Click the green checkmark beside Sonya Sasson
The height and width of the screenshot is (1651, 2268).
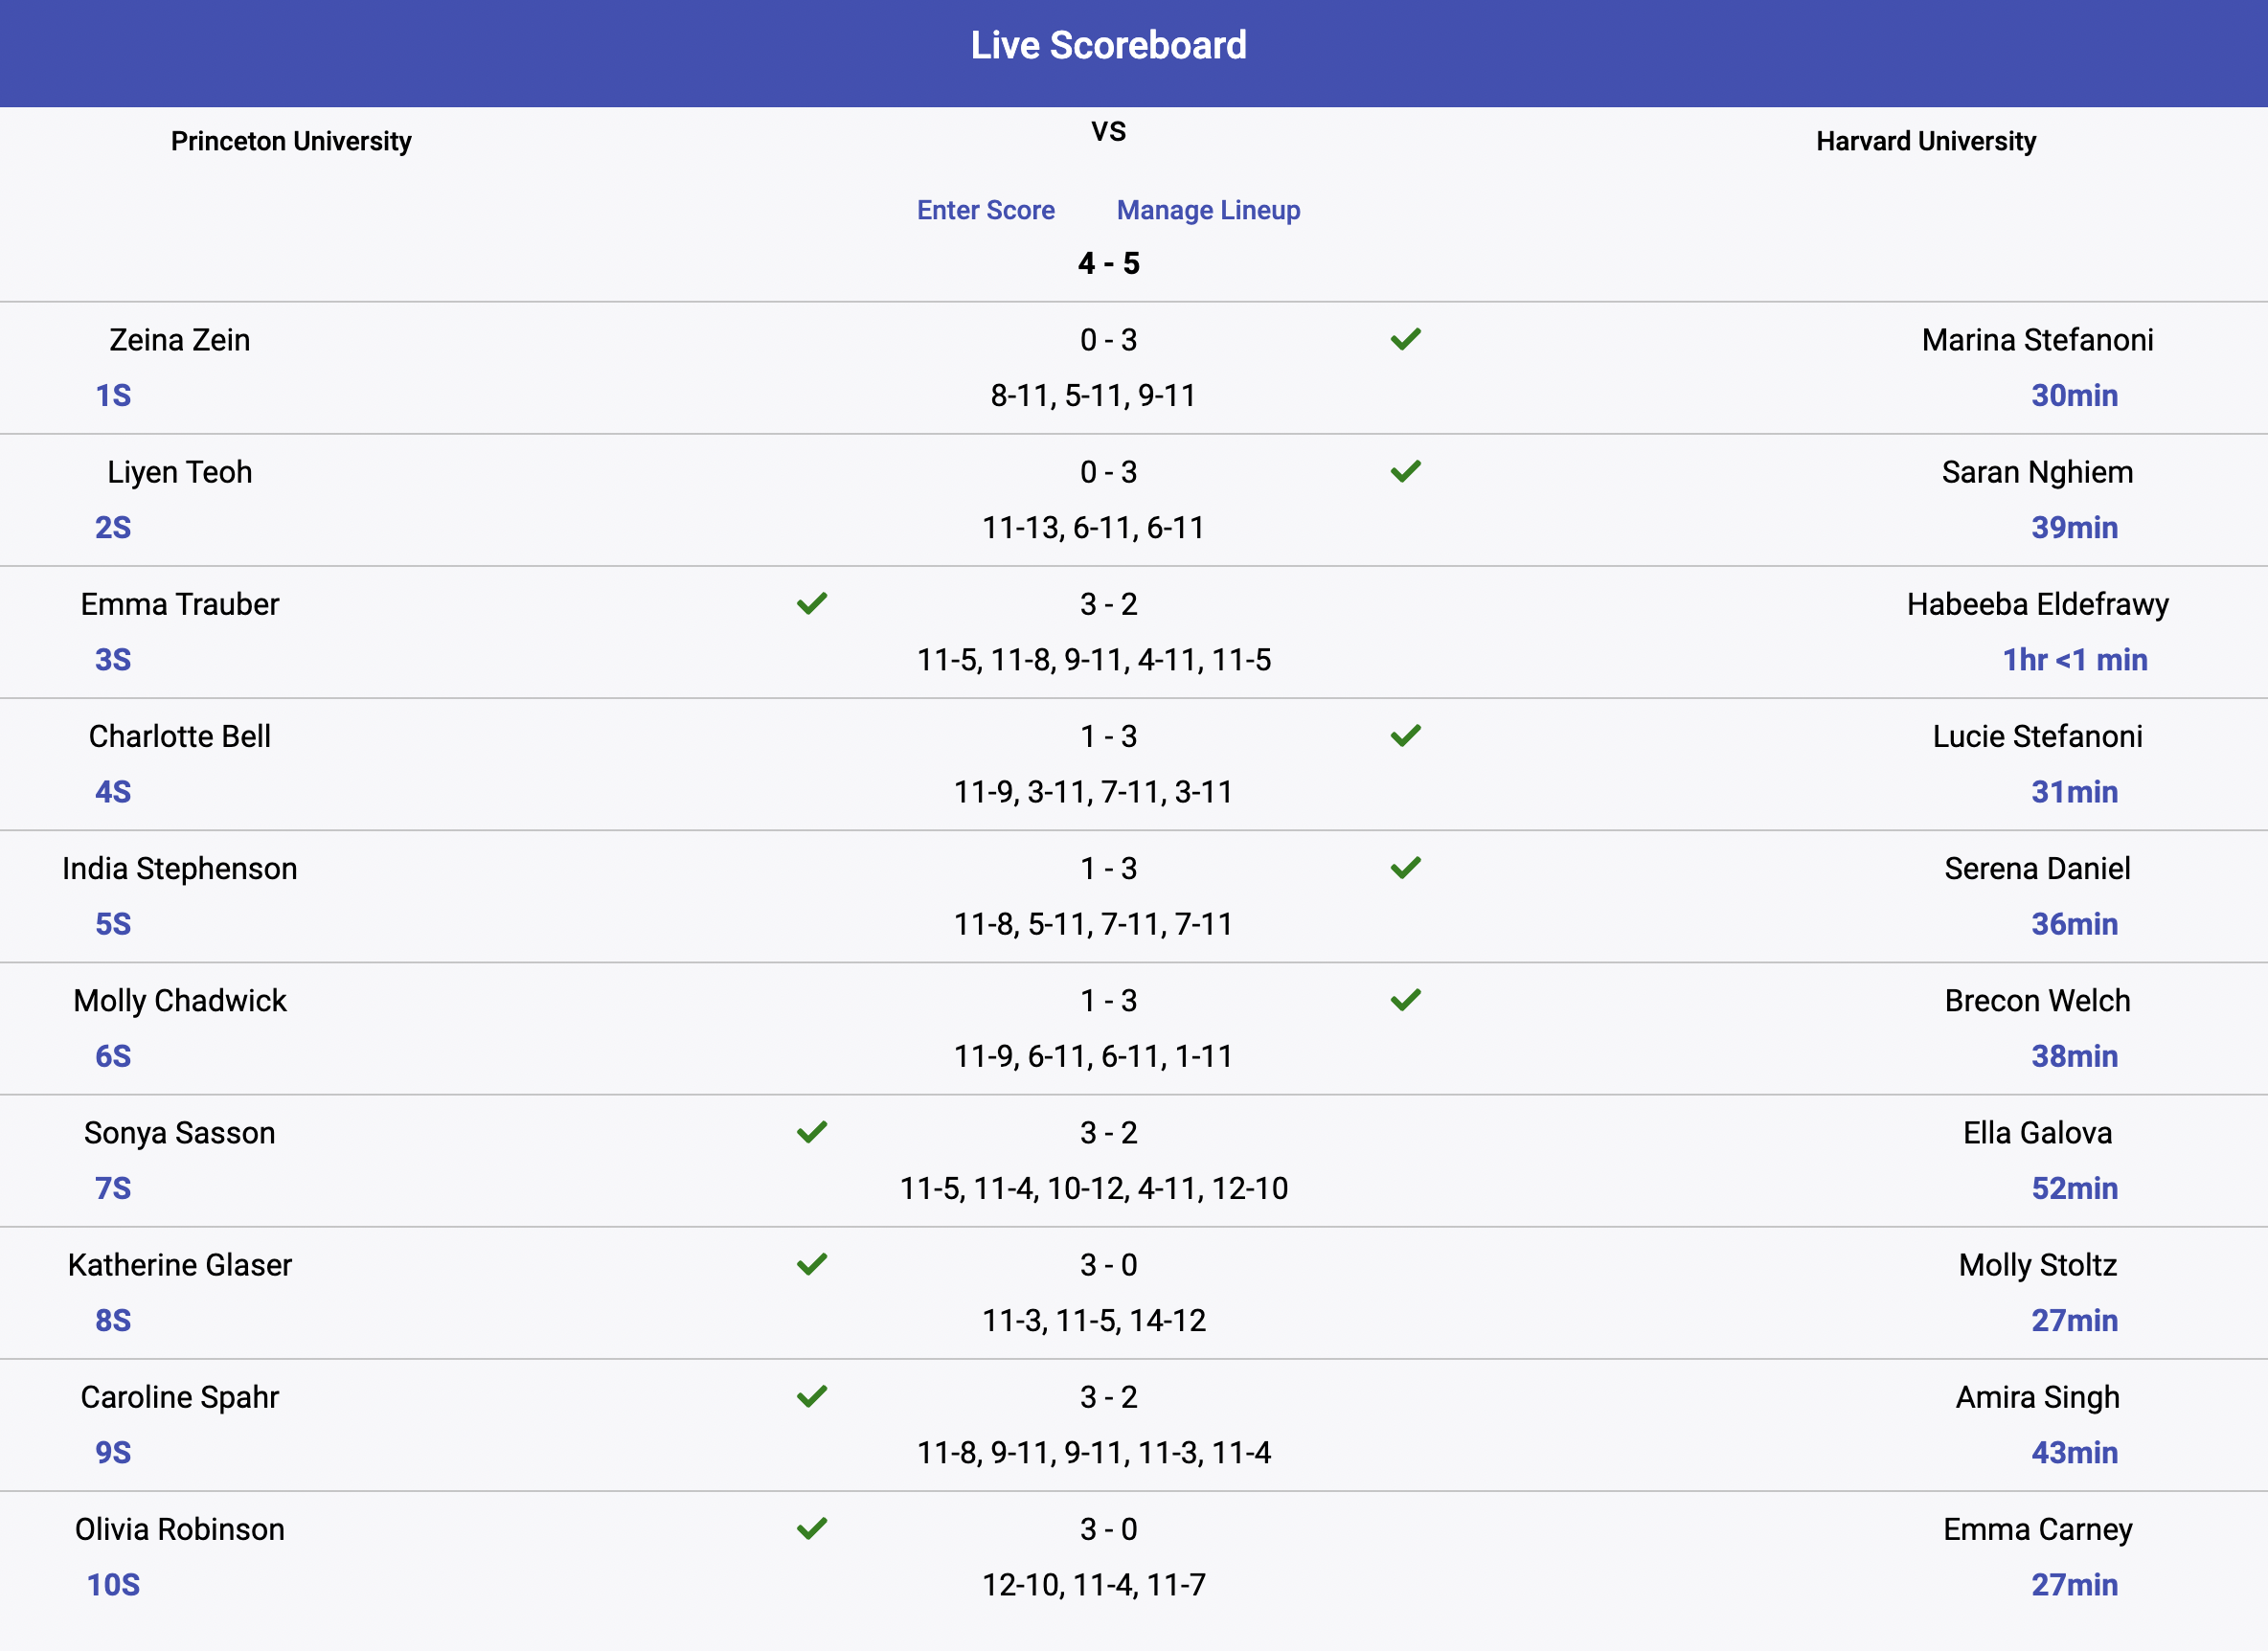[812, 1132]
